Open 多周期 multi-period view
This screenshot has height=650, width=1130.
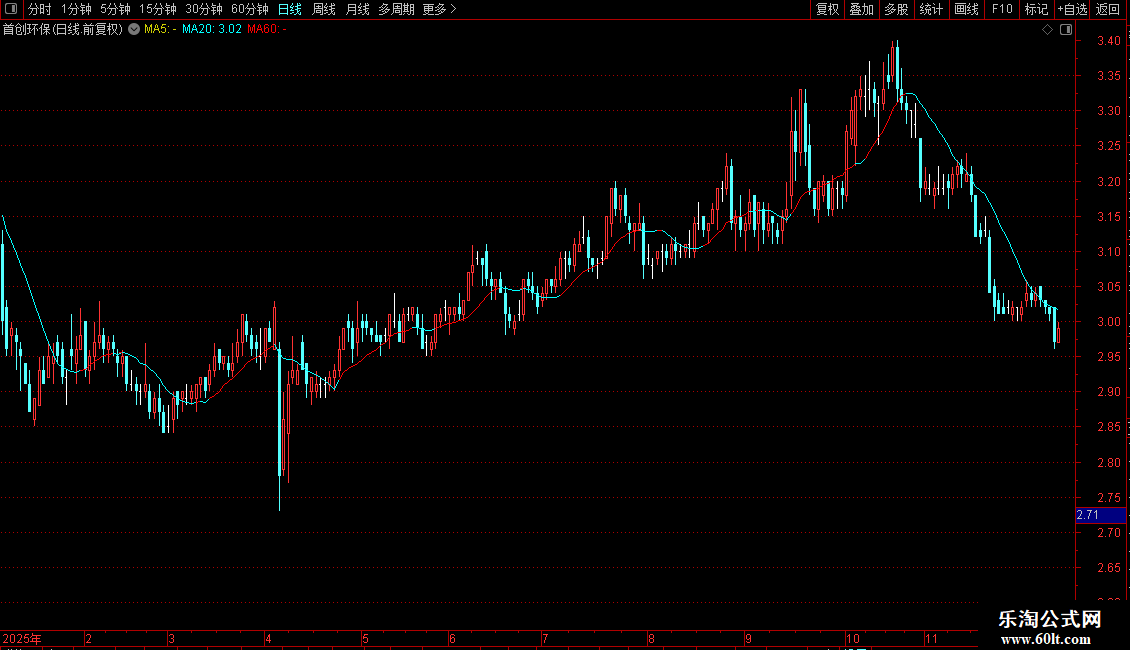tap(396, 9)
